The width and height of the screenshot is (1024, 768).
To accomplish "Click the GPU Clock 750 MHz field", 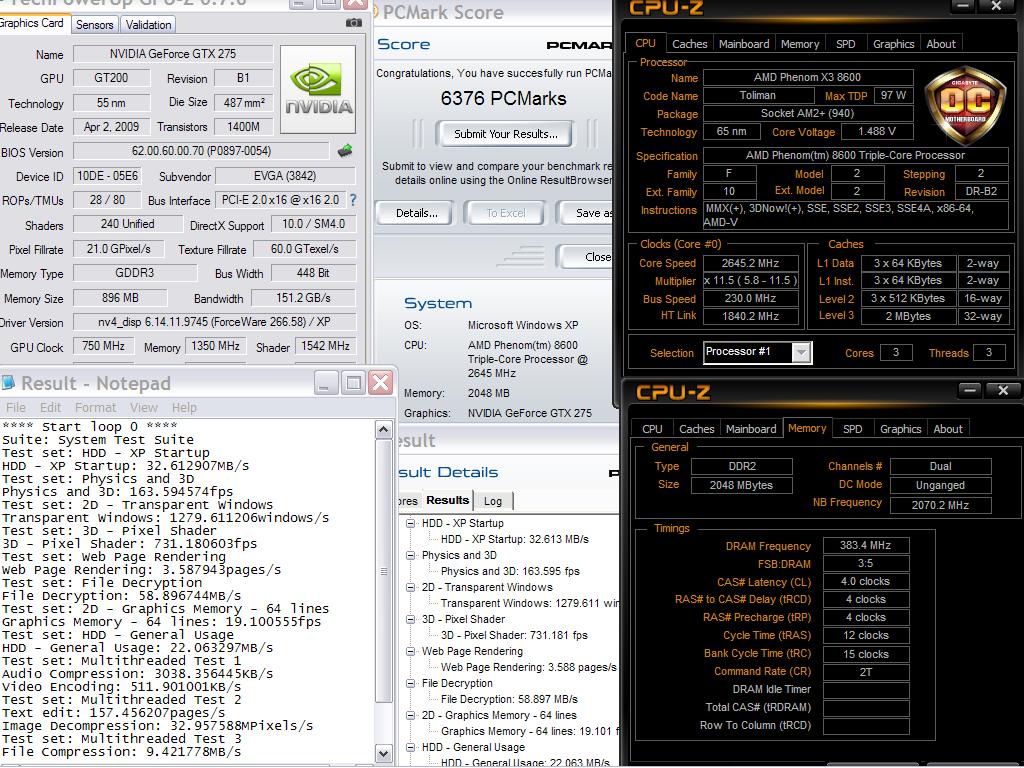I will pos(103,345).
